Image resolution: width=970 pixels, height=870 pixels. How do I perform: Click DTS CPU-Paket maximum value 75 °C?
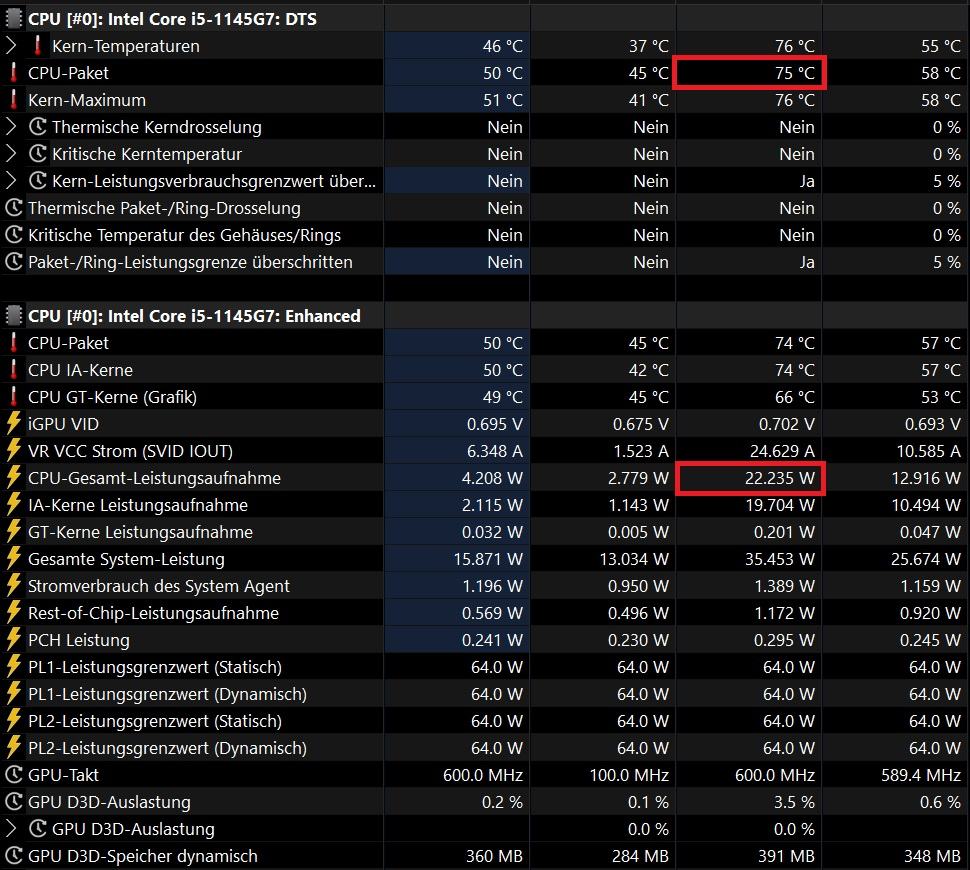pyautogui.click(x=795, y=73)
